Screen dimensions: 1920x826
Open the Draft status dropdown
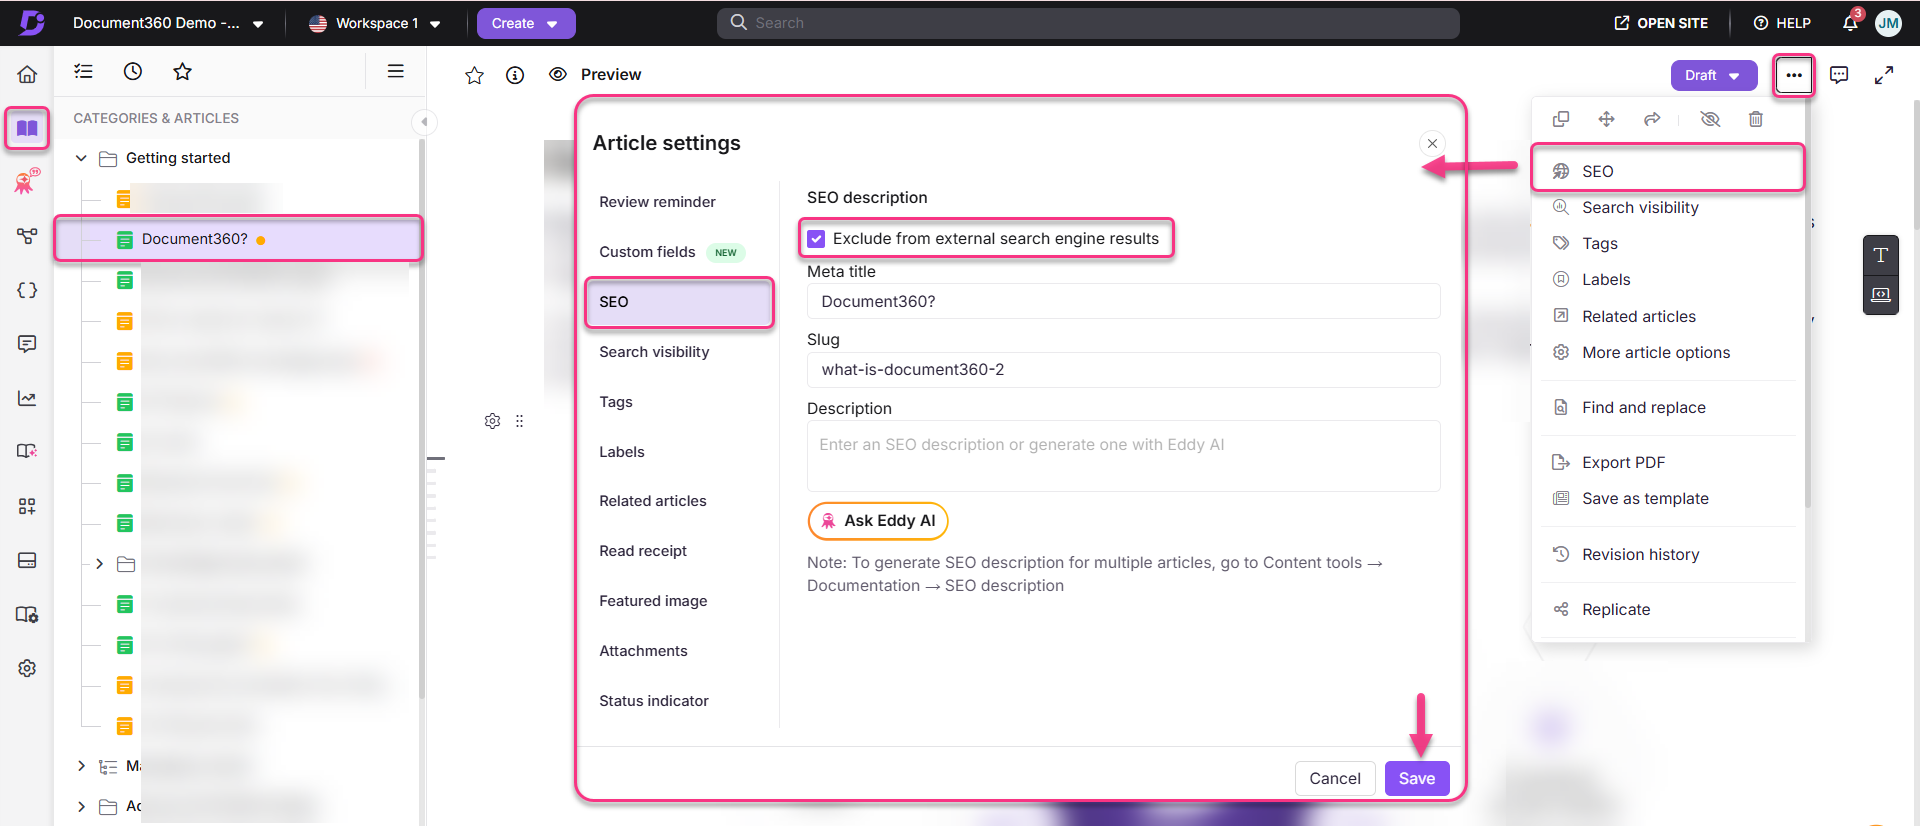click(1714, 75)
